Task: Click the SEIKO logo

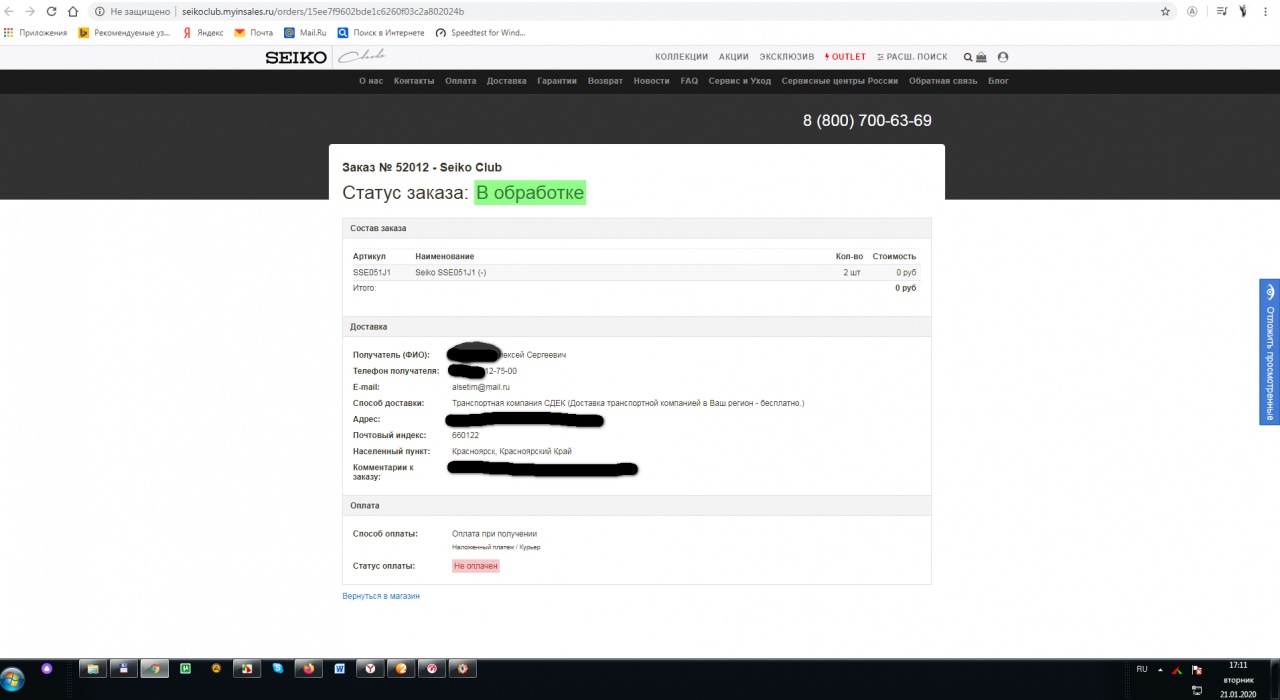Action: click(x=296, y=57)
